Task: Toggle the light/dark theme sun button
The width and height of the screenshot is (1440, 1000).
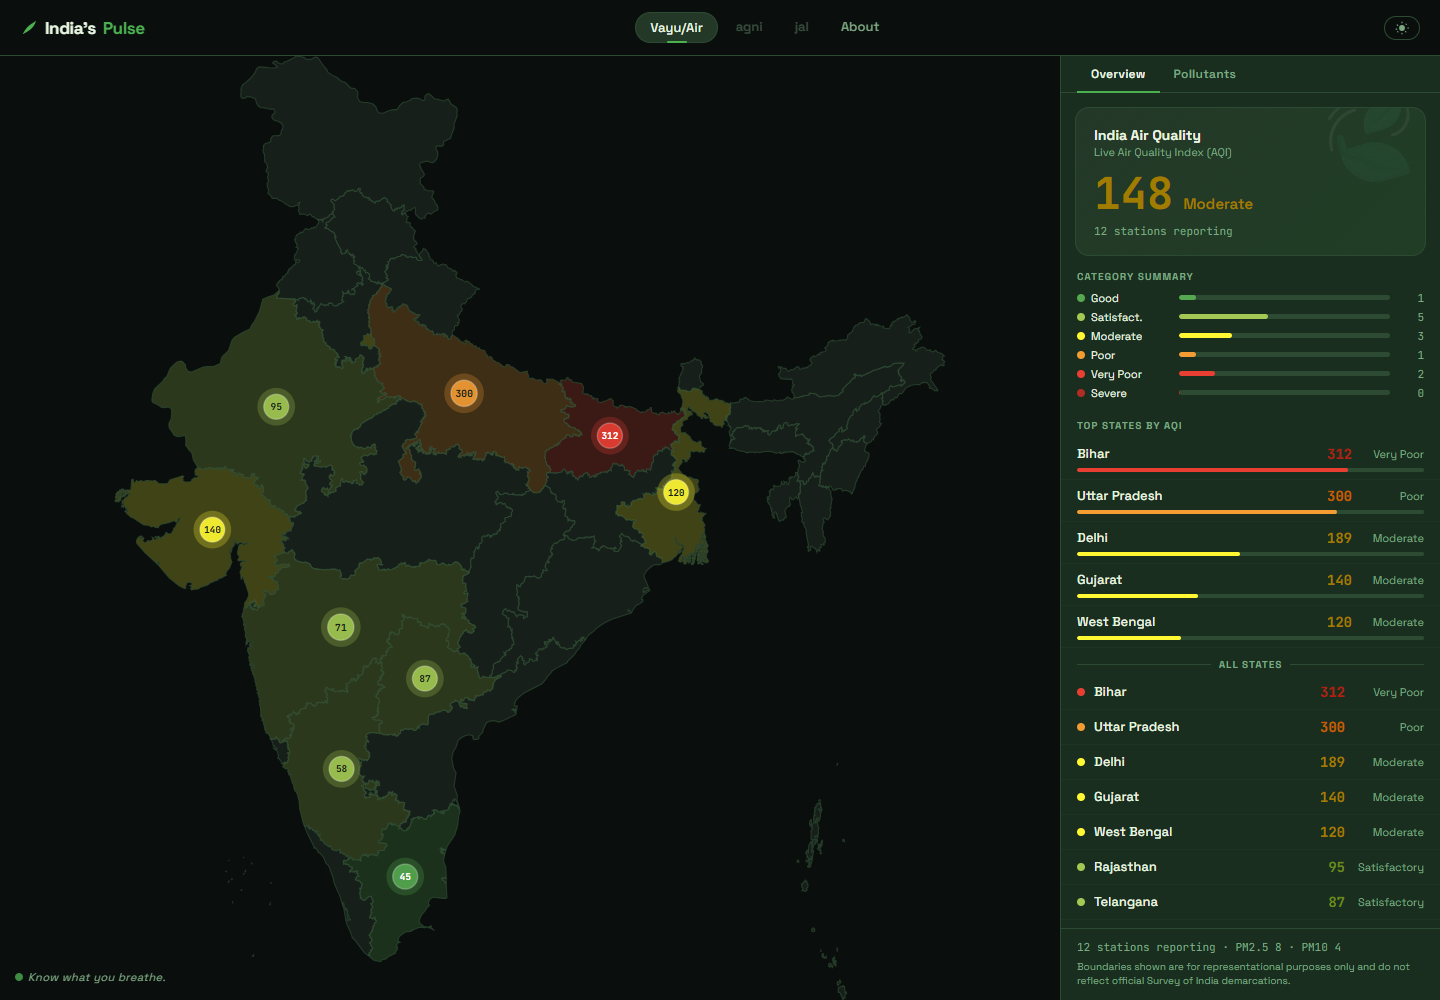Action: [x=1401, y=28]
